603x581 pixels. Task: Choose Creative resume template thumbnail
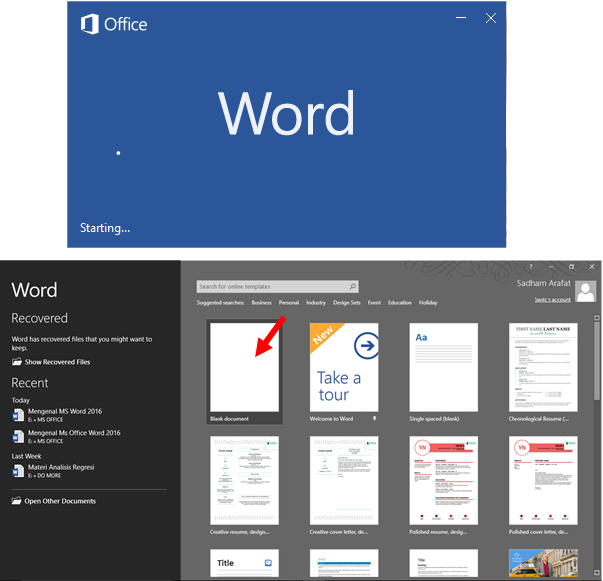(x=244, y=480)
